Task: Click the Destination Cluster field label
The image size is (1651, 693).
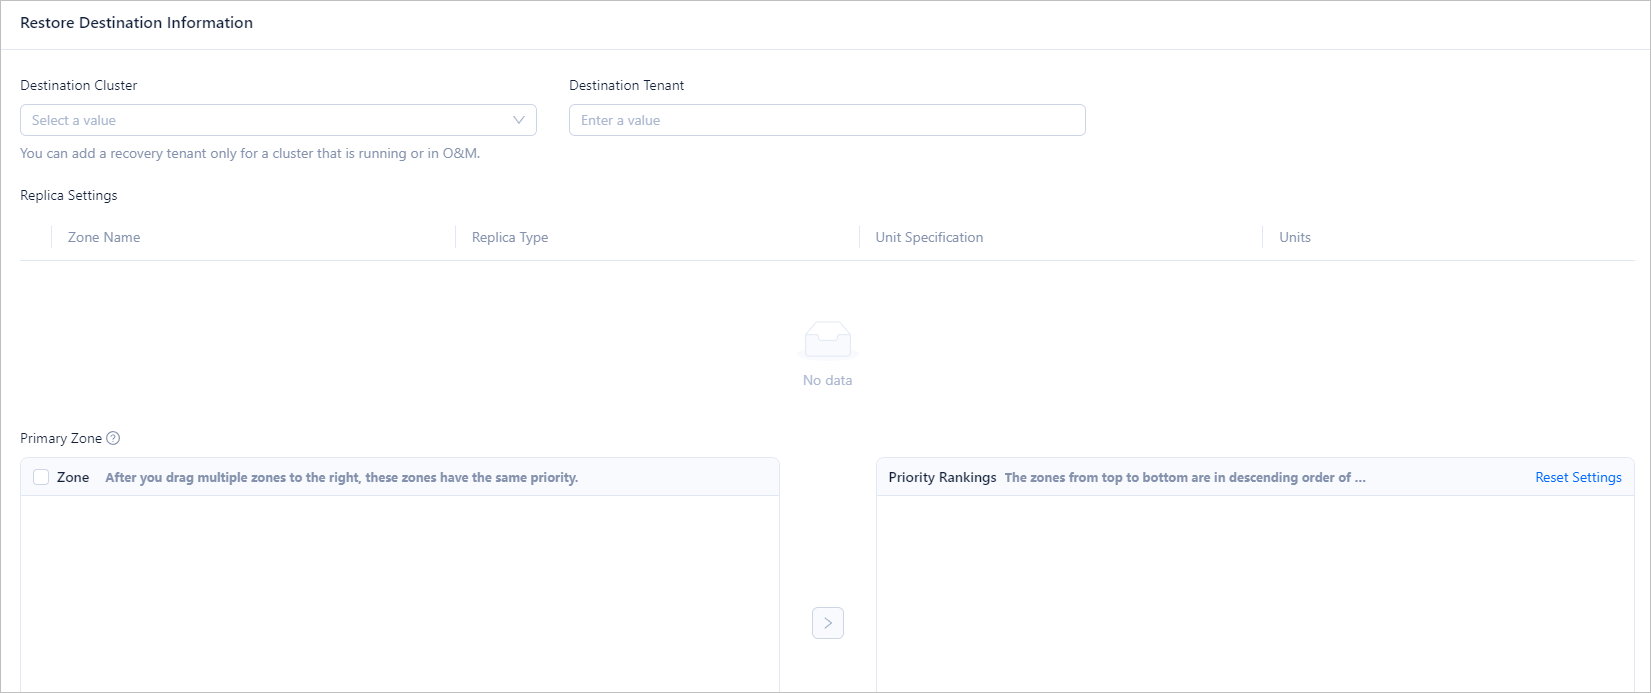Action: pyautogui.click(x=79, y=85)
